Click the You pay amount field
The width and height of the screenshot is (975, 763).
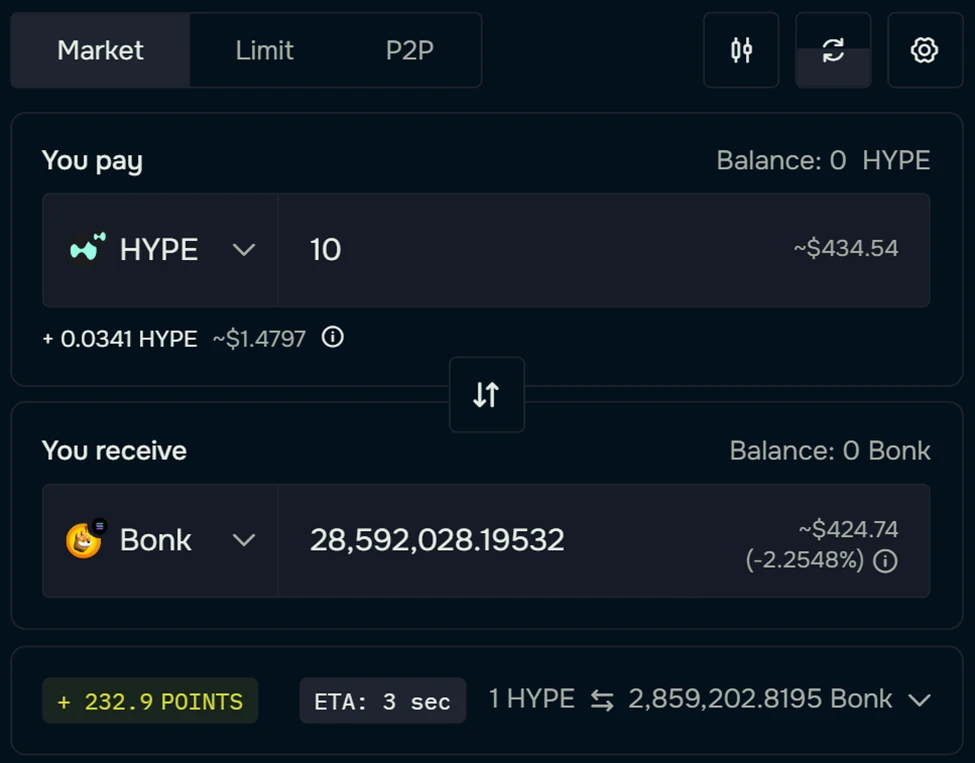pyautogui.click(x=540, y=250)
